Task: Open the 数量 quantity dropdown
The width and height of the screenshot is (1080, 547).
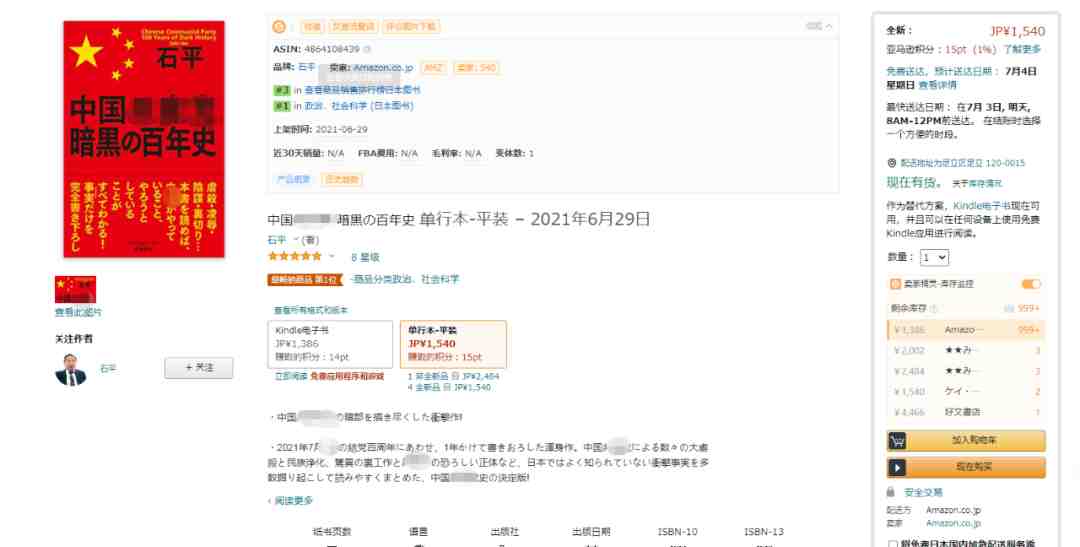Action: (x=935, y=258)
